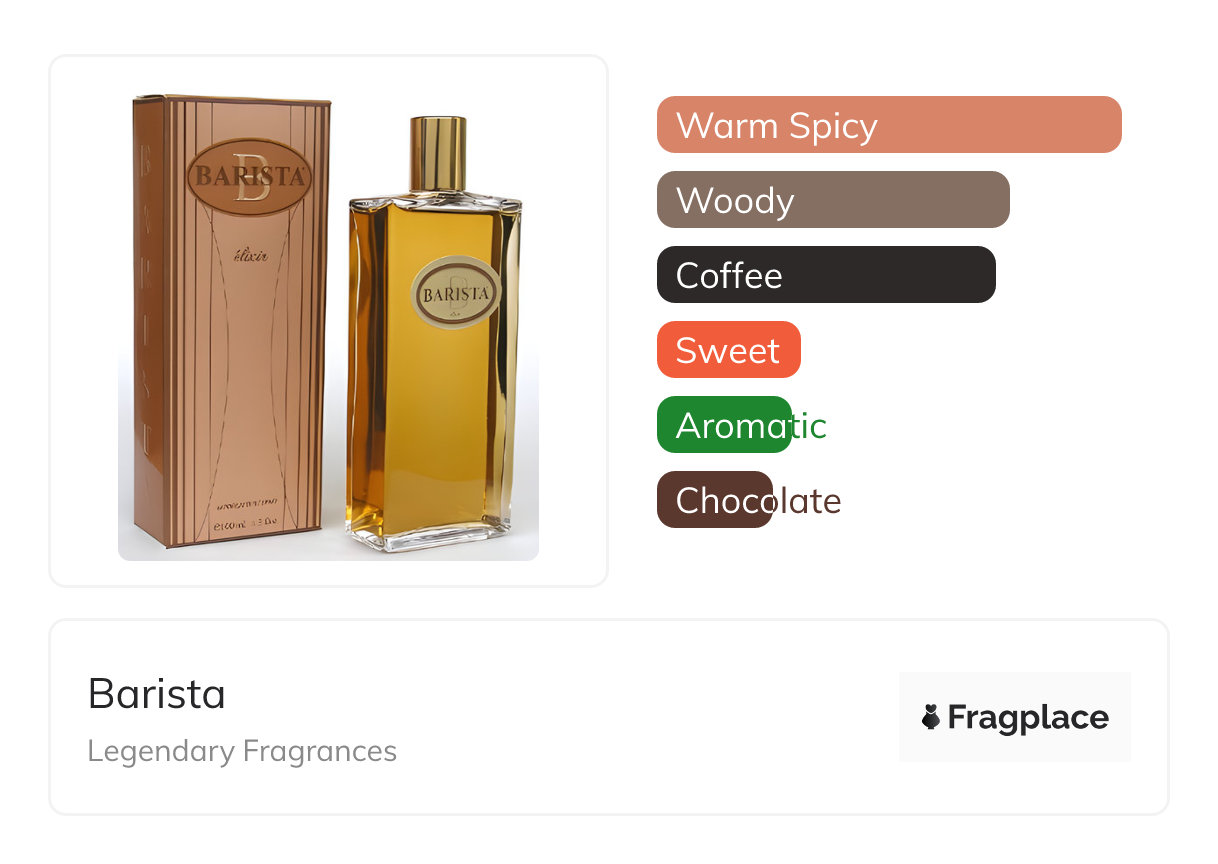1218x864 pixels.
Task: Click the oval BARISTA emblem on the box
Action: click(248, 178)
